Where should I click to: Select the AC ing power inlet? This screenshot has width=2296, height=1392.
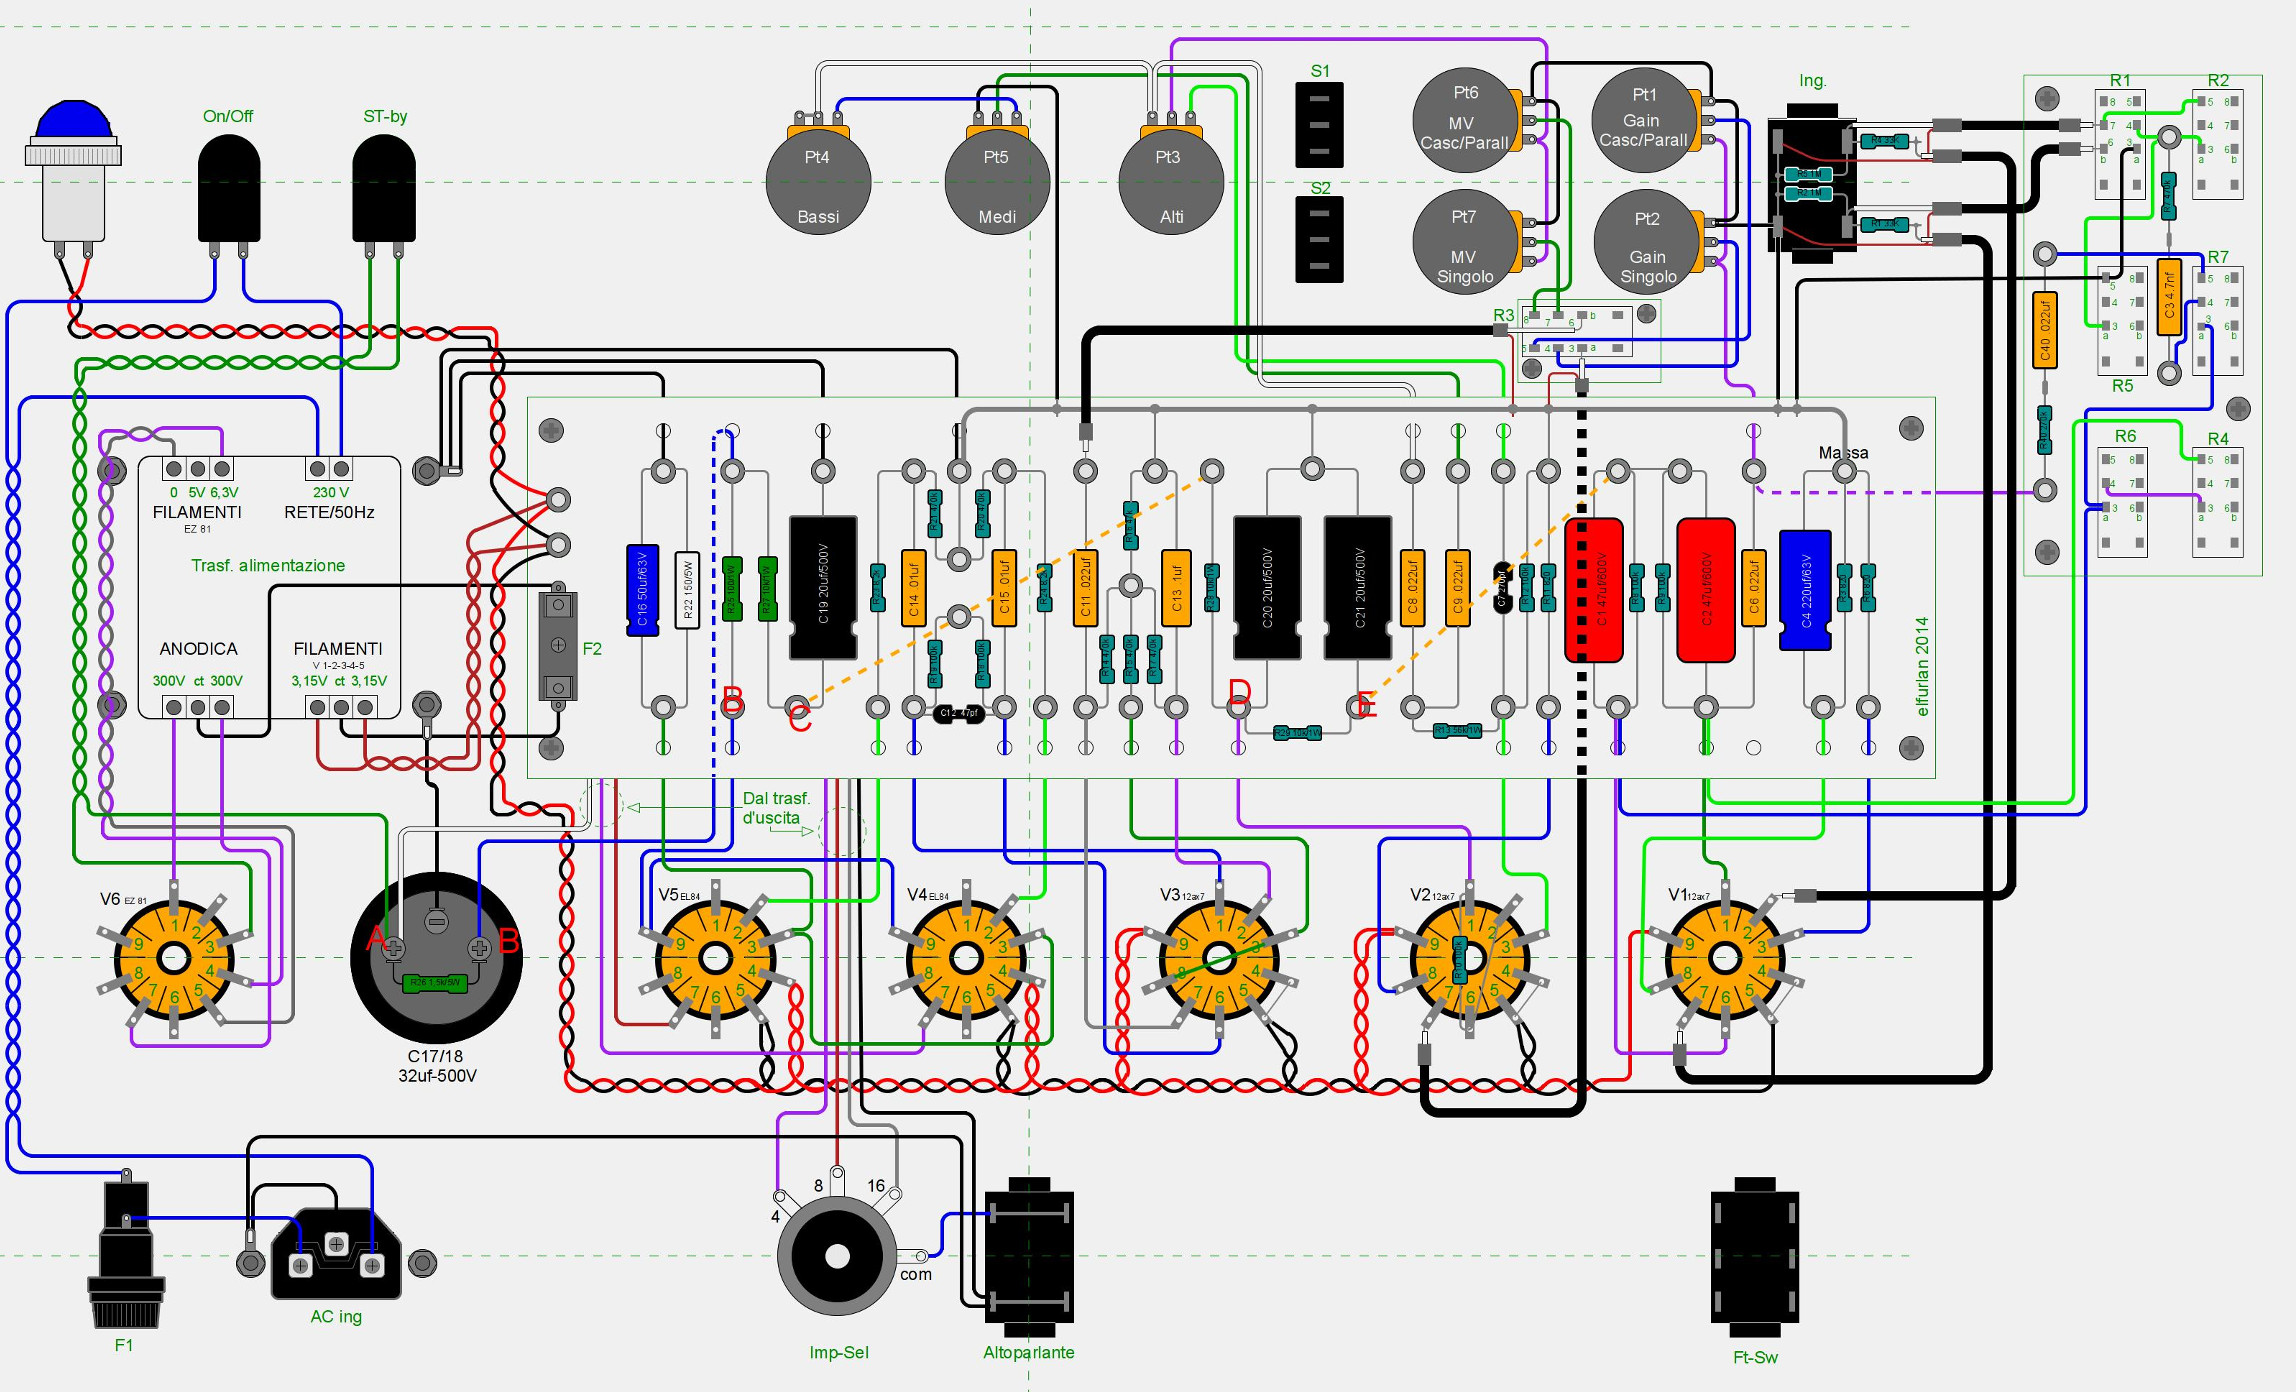[336, 1256]
